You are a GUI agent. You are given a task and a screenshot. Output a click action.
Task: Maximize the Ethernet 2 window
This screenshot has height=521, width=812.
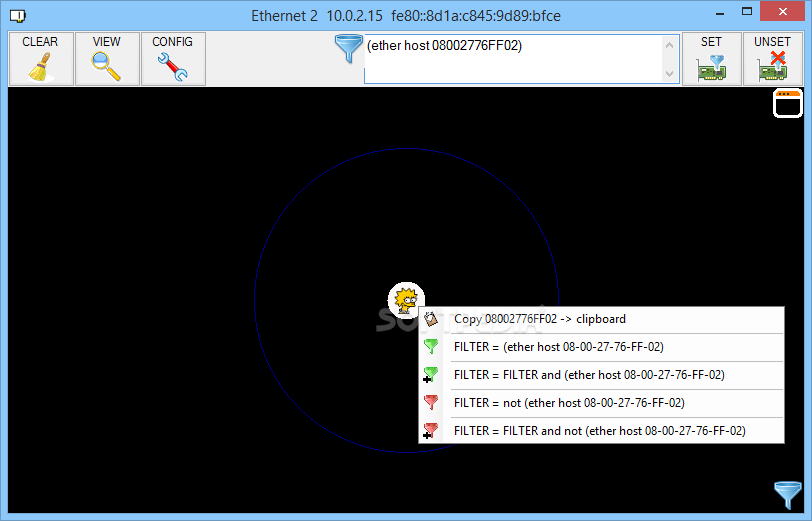pyautogui.click(x=747, y=11)
